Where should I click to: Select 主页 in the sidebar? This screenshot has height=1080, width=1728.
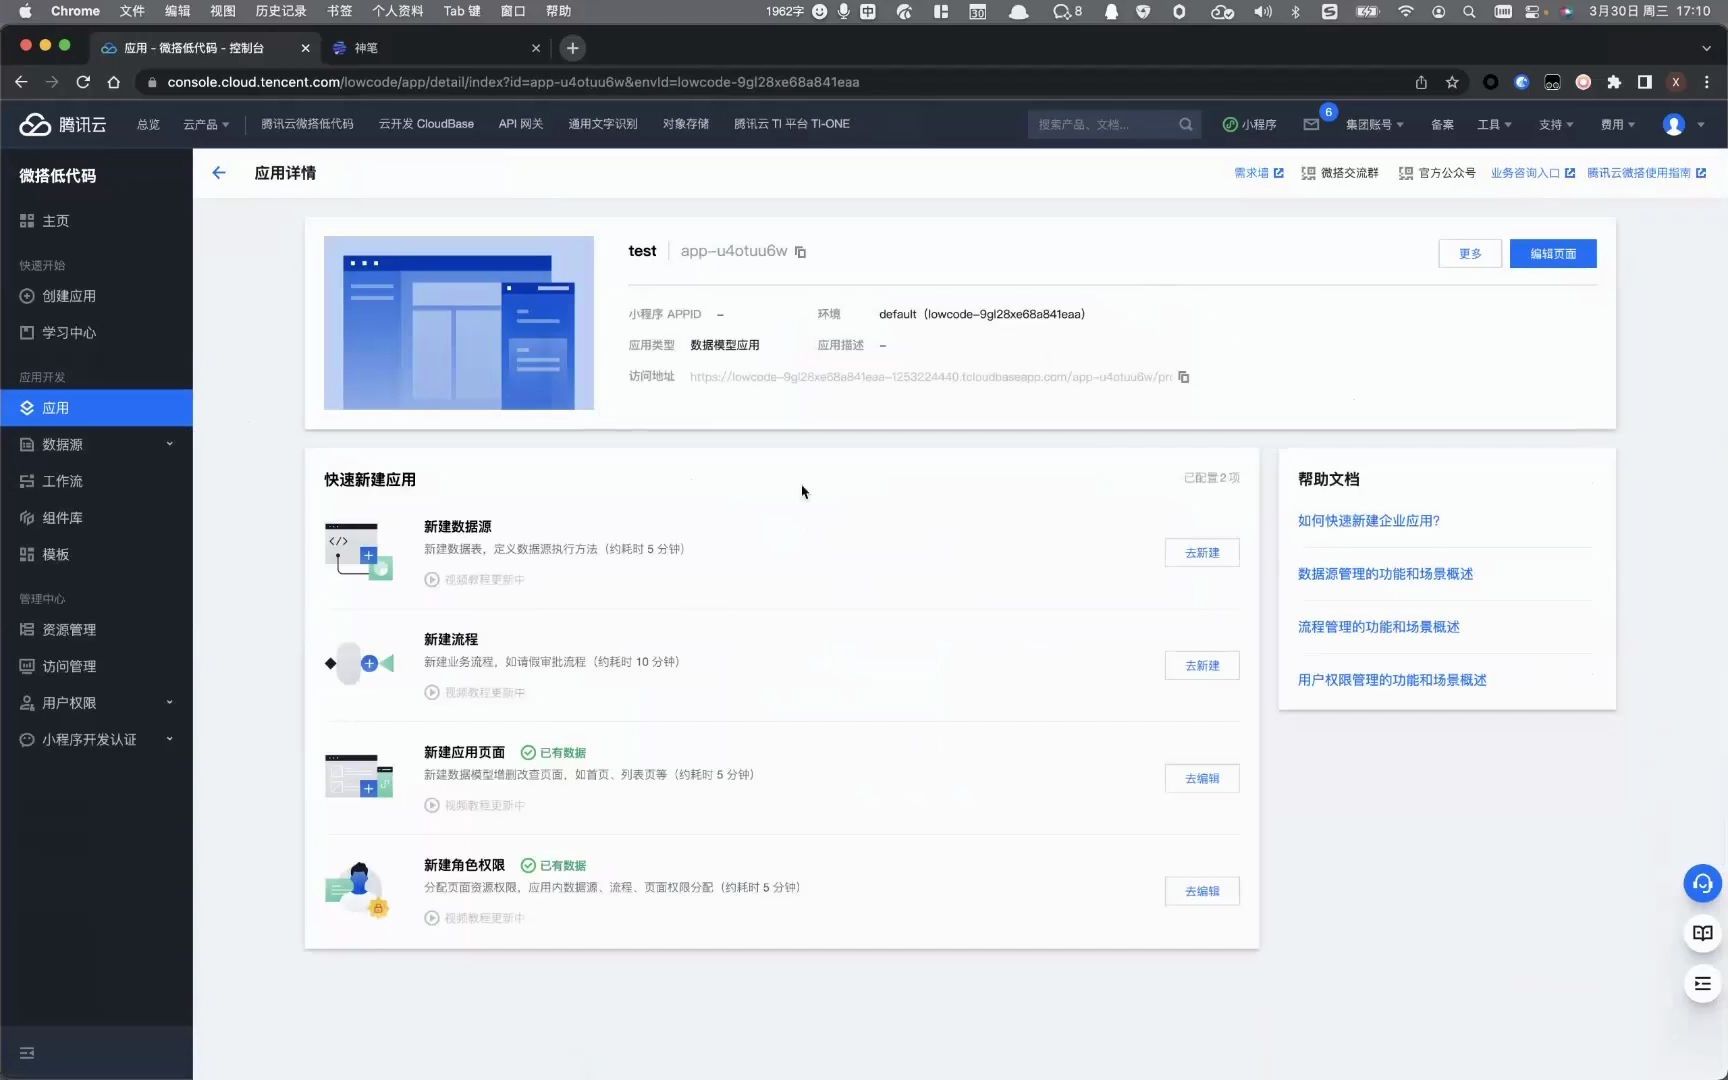96,221
